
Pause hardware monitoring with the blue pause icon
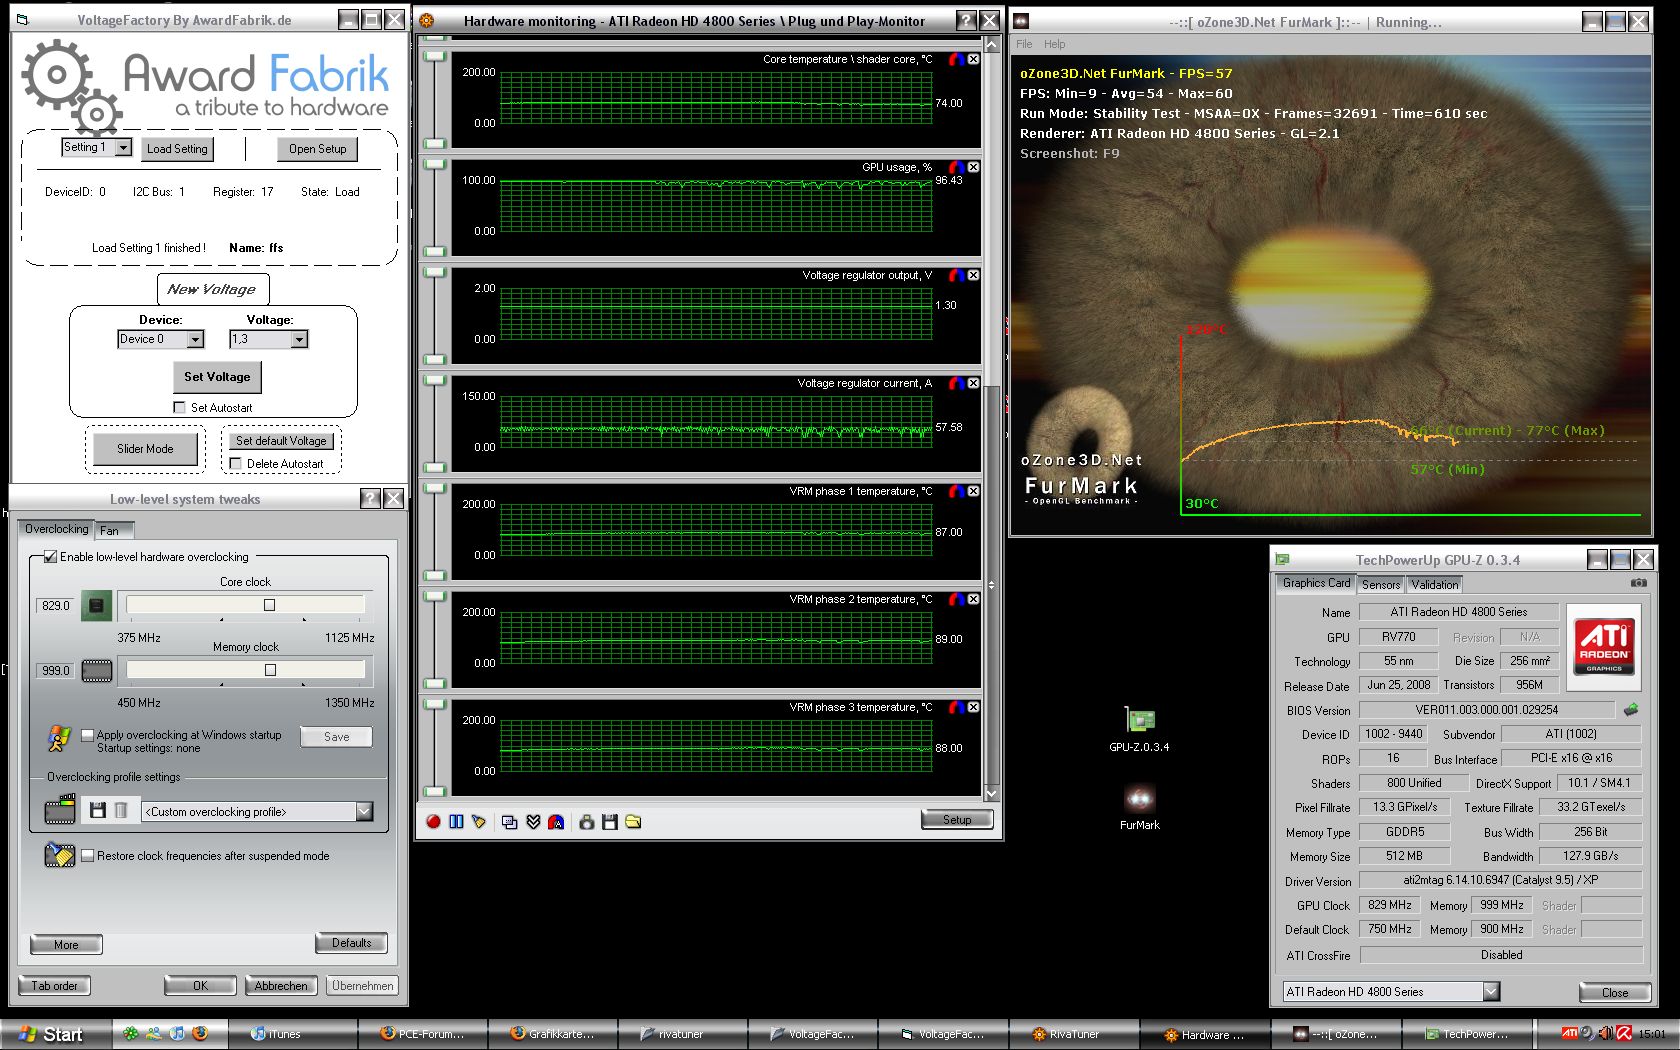456,822
